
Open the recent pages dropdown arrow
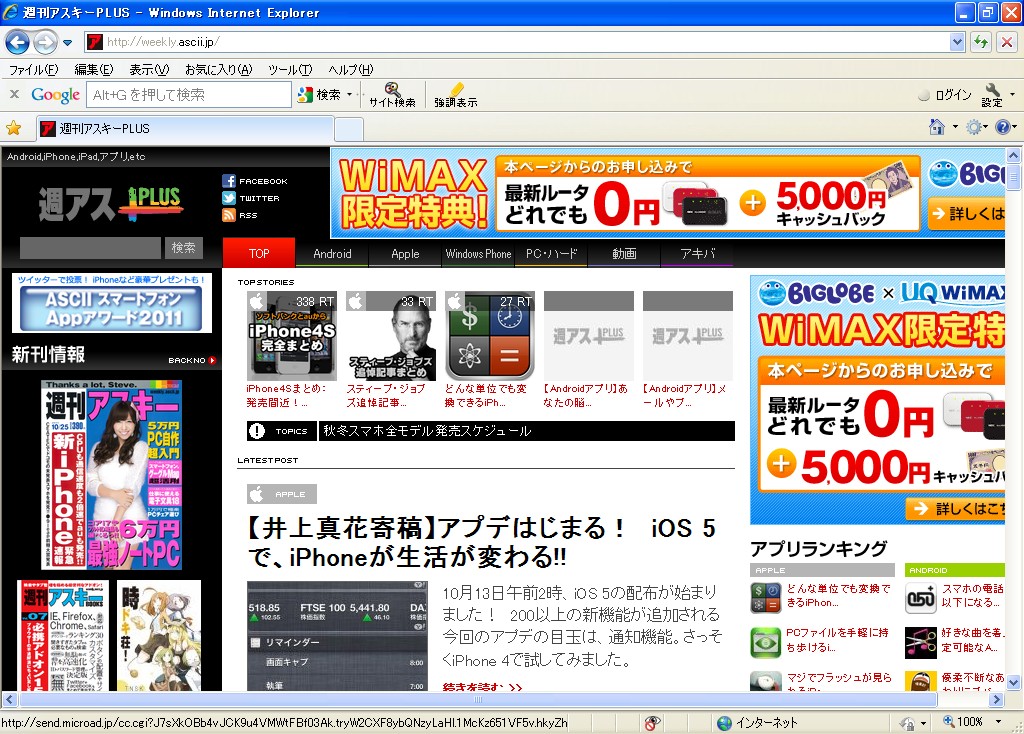pyautogui.click(x=67, y=43)
